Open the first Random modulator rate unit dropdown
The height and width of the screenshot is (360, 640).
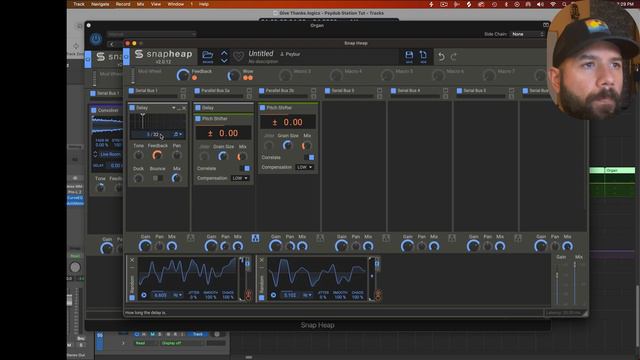(x=178, y=295)
